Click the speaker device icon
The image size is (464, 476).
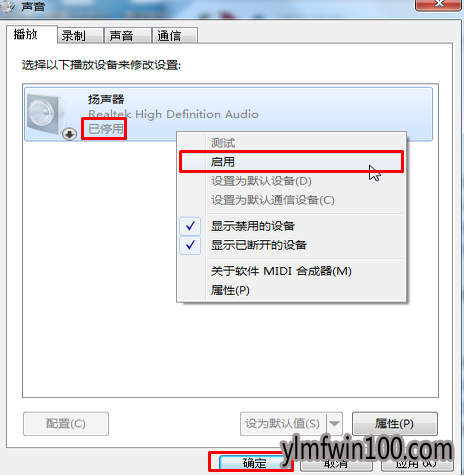click(47, 114)
